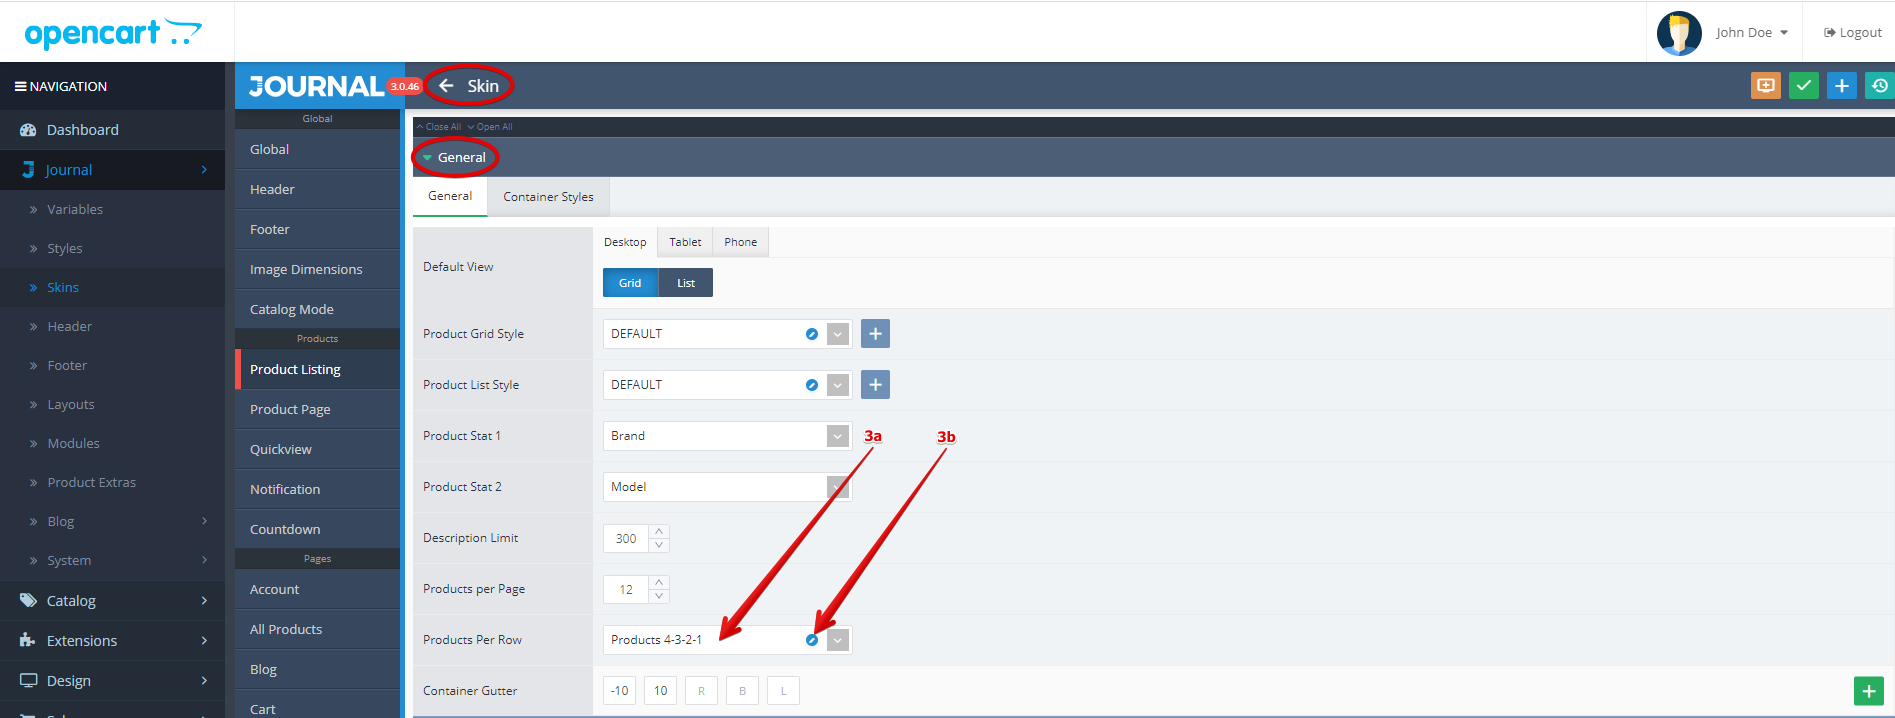1895x718 pixels.
Task: Open Product Extras in navigation
Action: click(91, 482)
